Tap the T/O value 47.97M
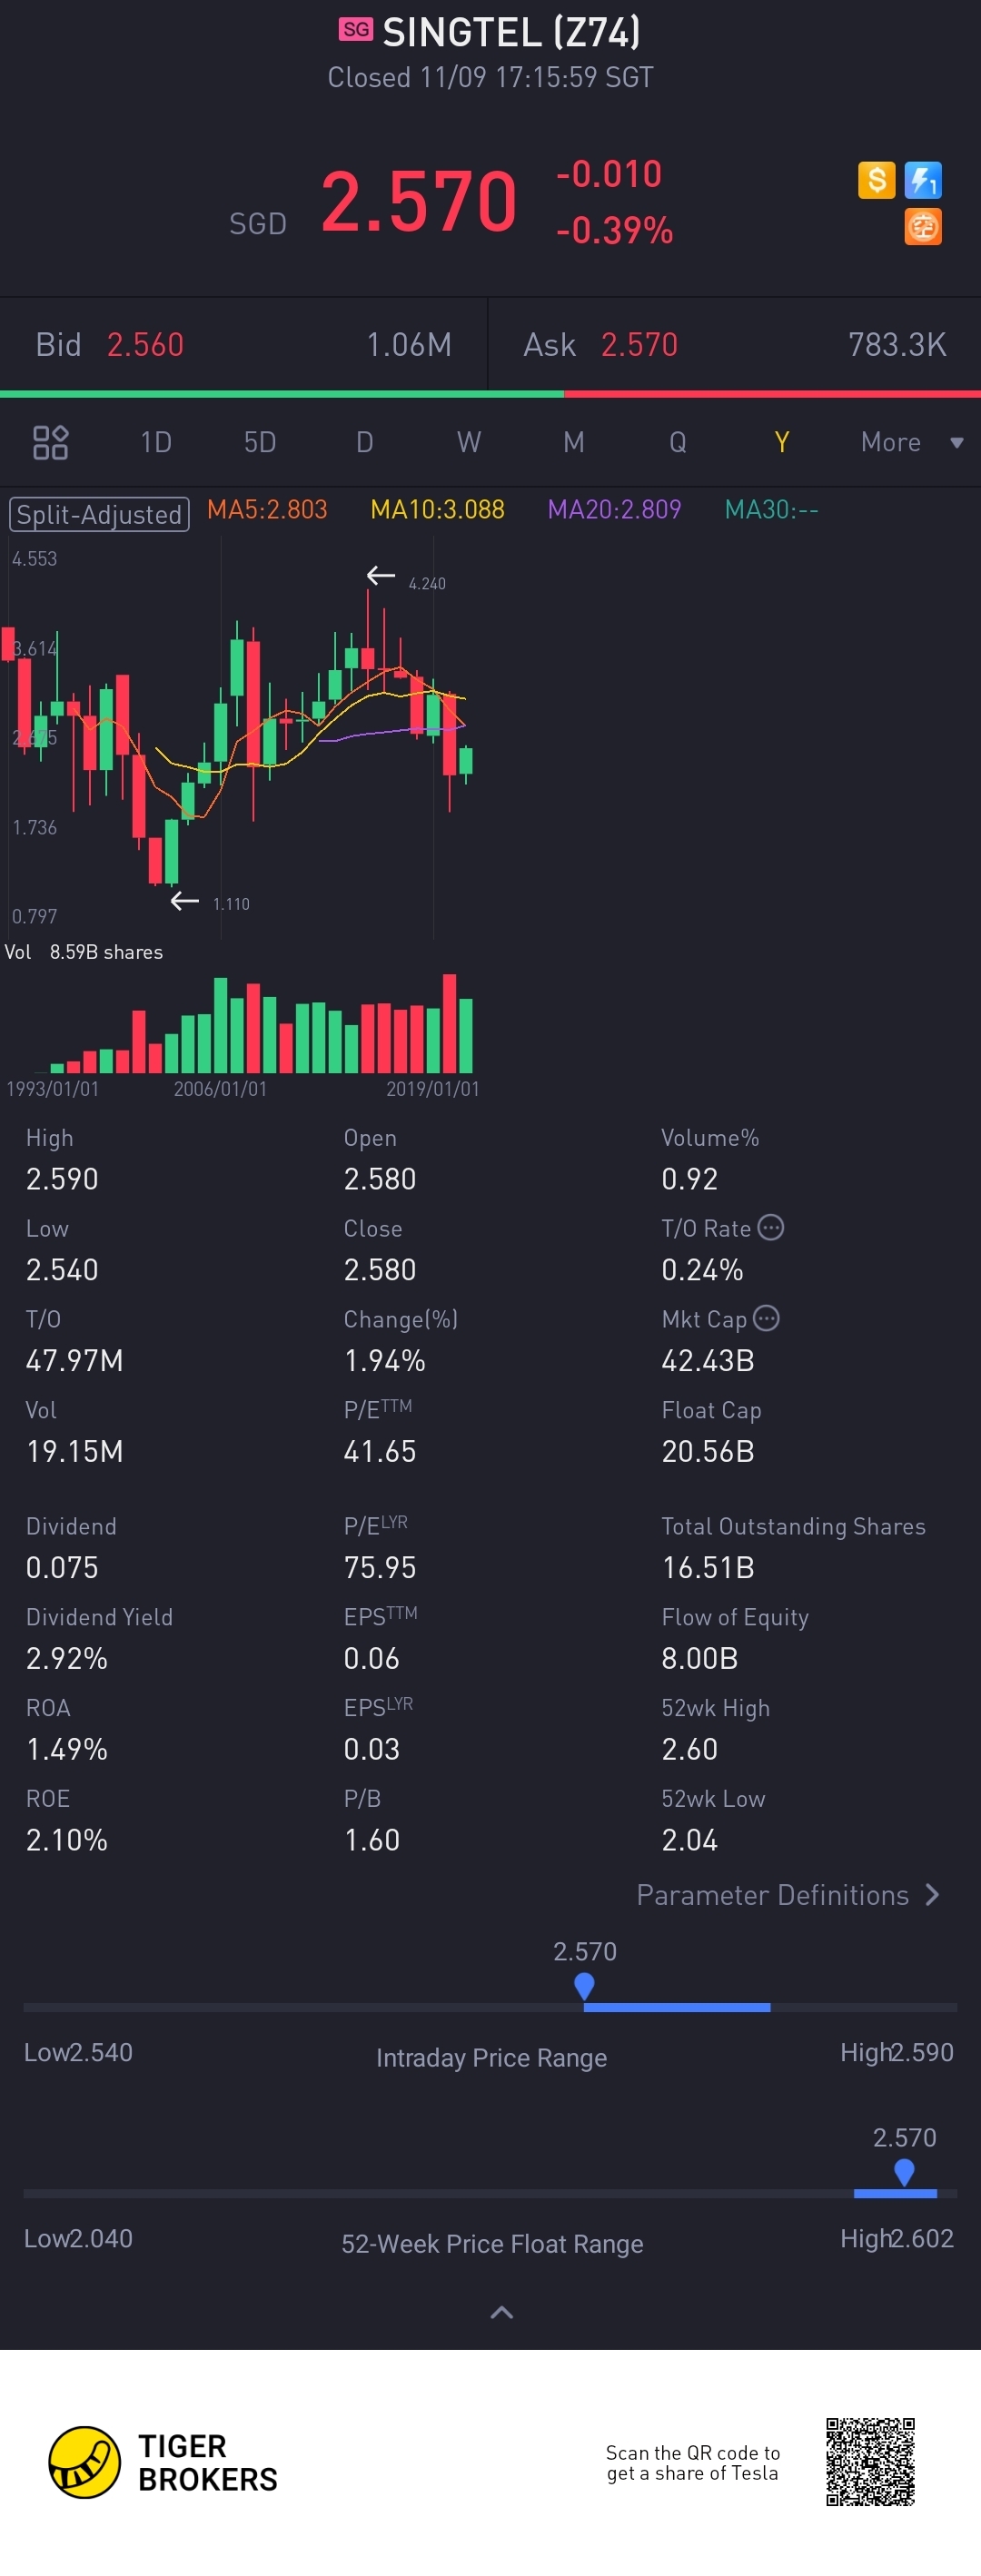The height and width of the screenshot is (2576, 981). pyautogui.click(x=75, y=1361)
